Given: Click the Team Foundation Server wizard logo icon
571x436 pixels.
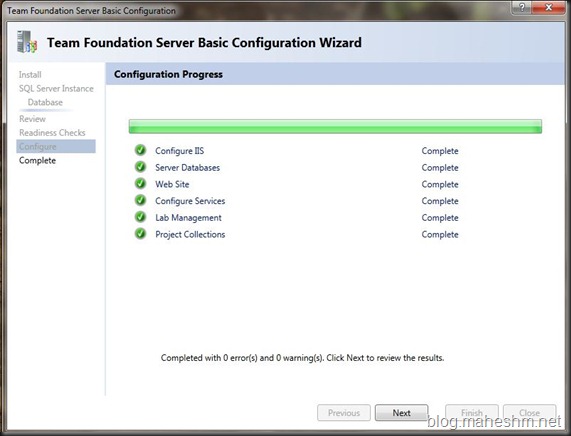Looking at the screenshot, I should (x=27, y=42).
